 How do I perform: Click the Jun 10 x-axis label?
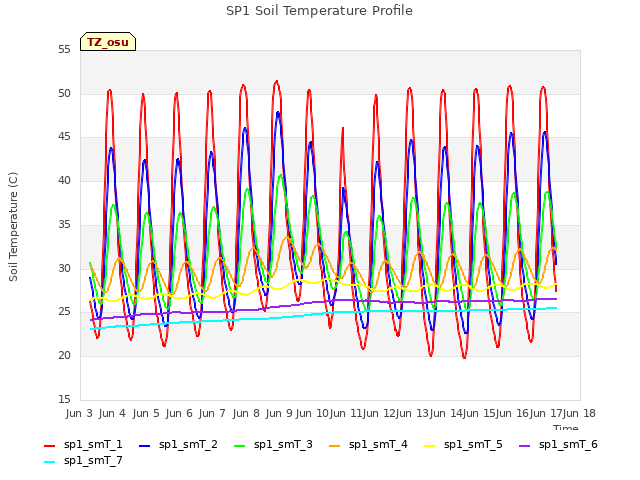(312, 413)
